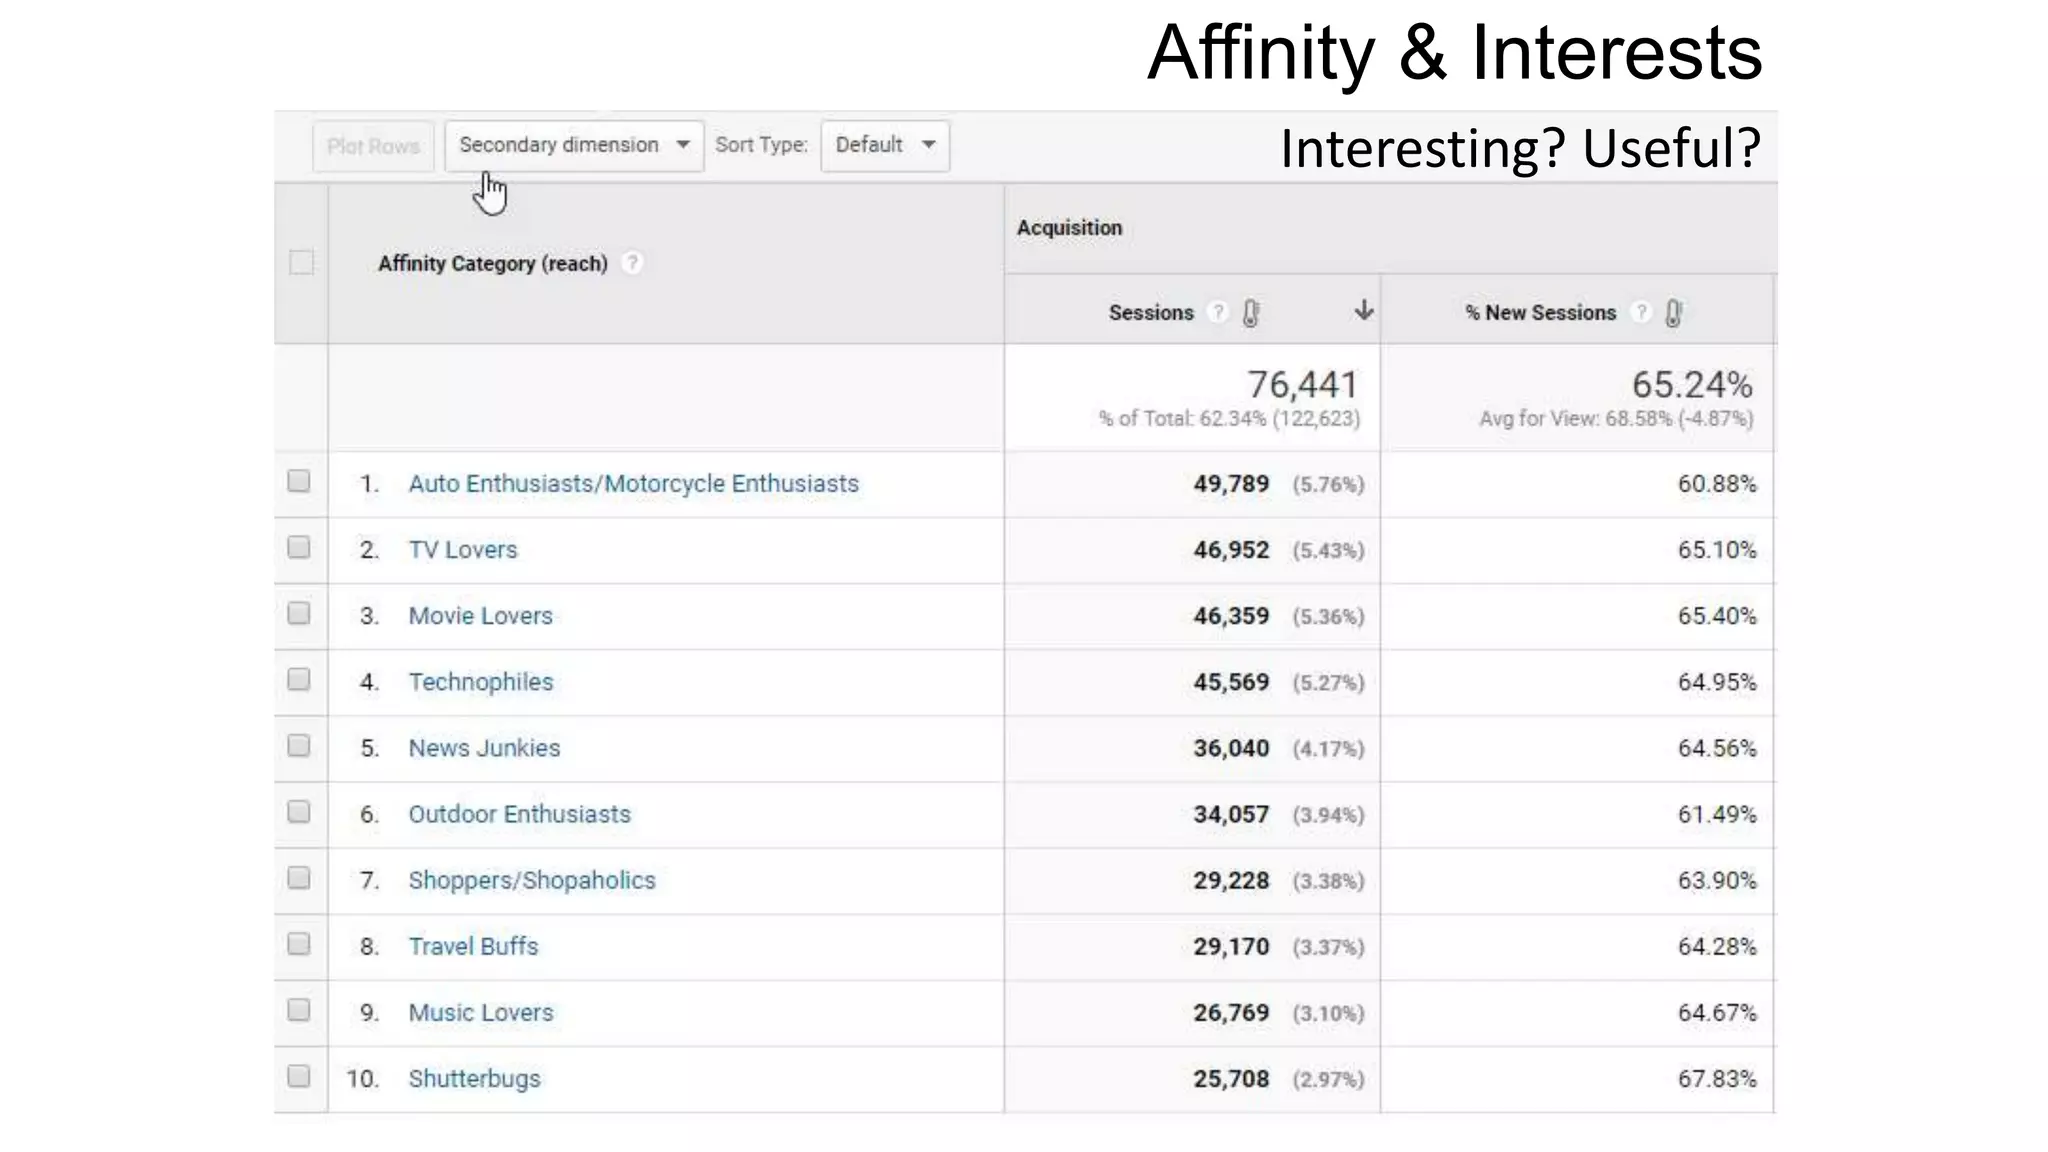Open the Shutterbugs link
Image resolution: width=2048 pixels, height=1152 pixels.
474,1078
